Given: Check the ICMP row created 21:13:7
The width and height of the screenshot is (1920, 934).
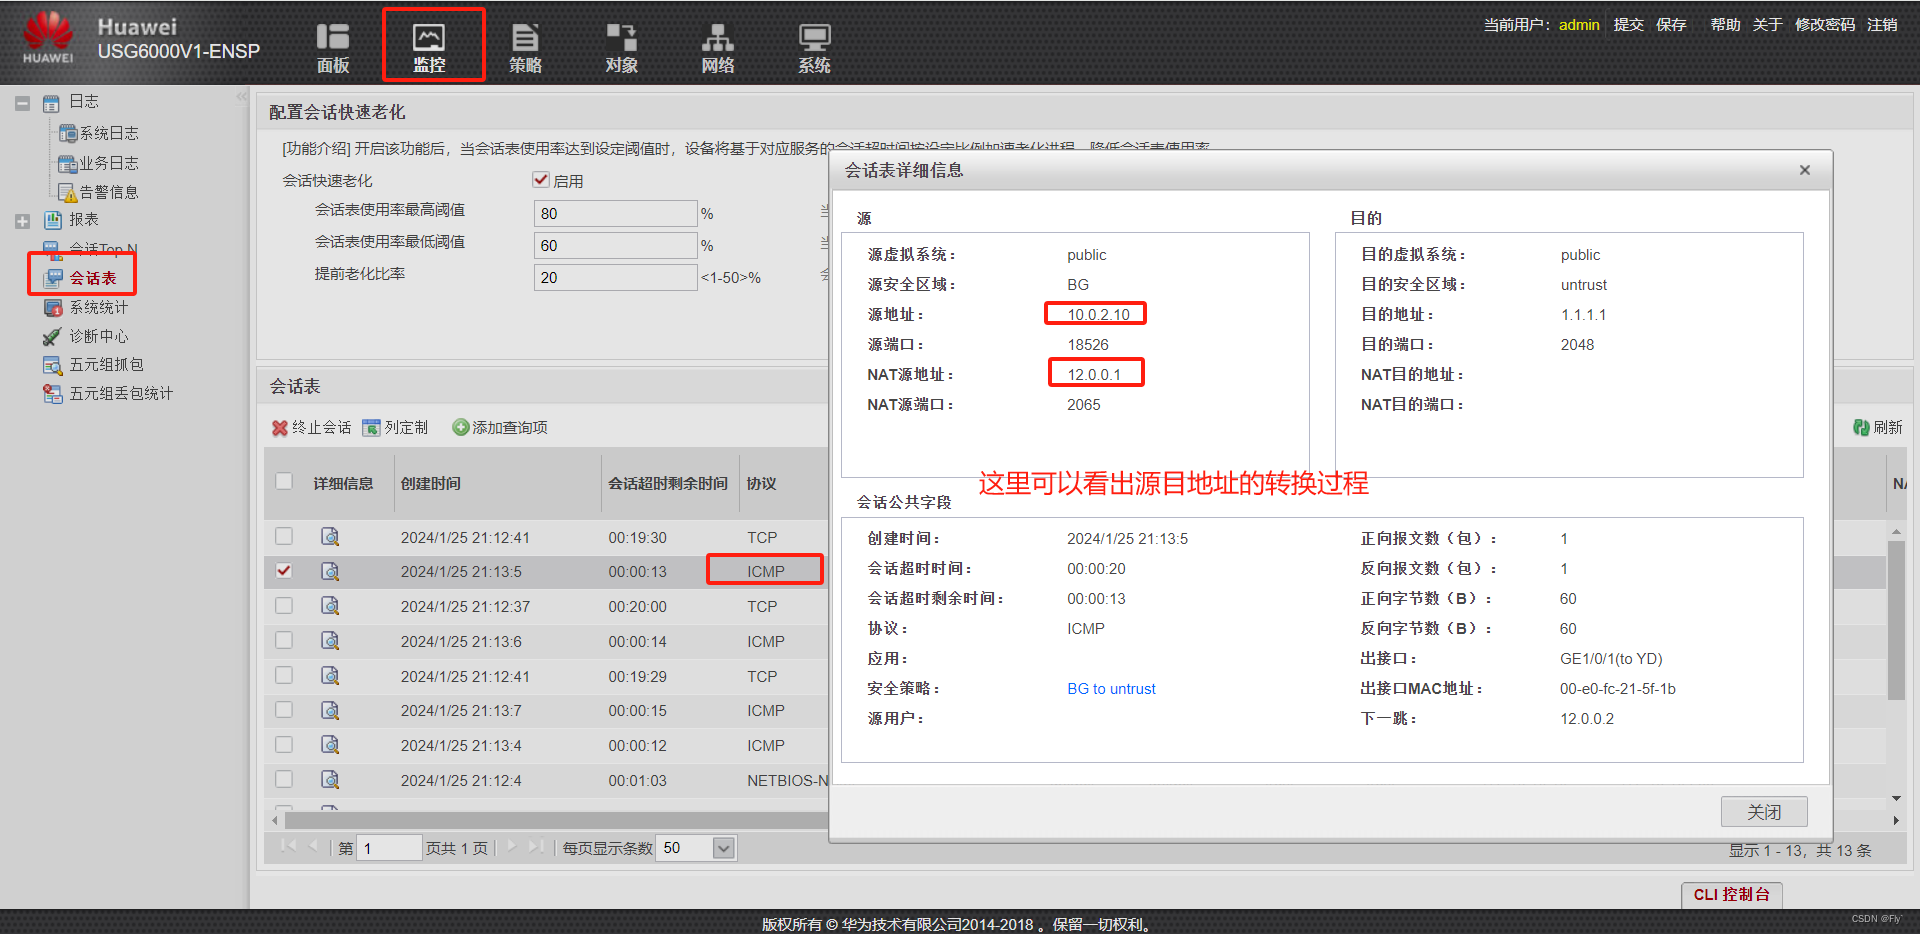Looking at the screenshot, I should (x=284, y=709).
